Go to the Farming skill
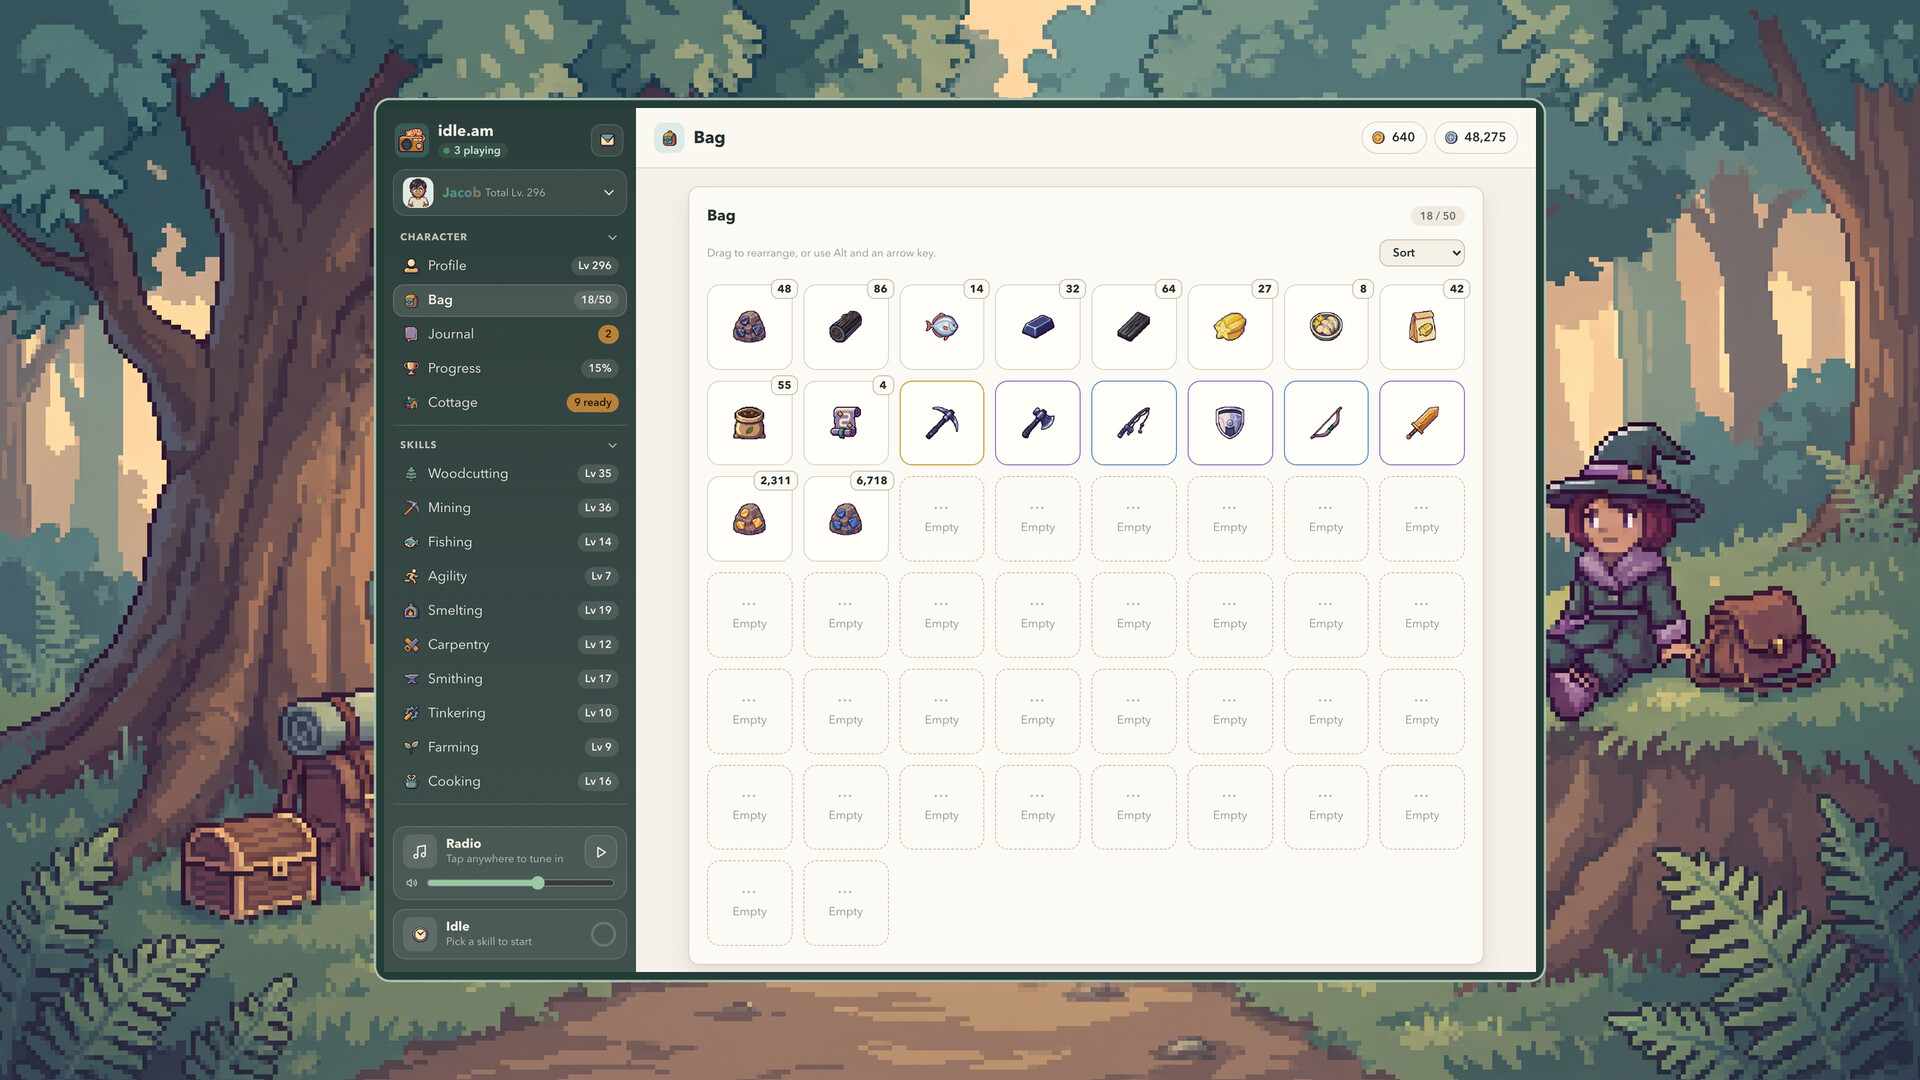The height and width of the screenshot is (1080, 1920). 509,747
